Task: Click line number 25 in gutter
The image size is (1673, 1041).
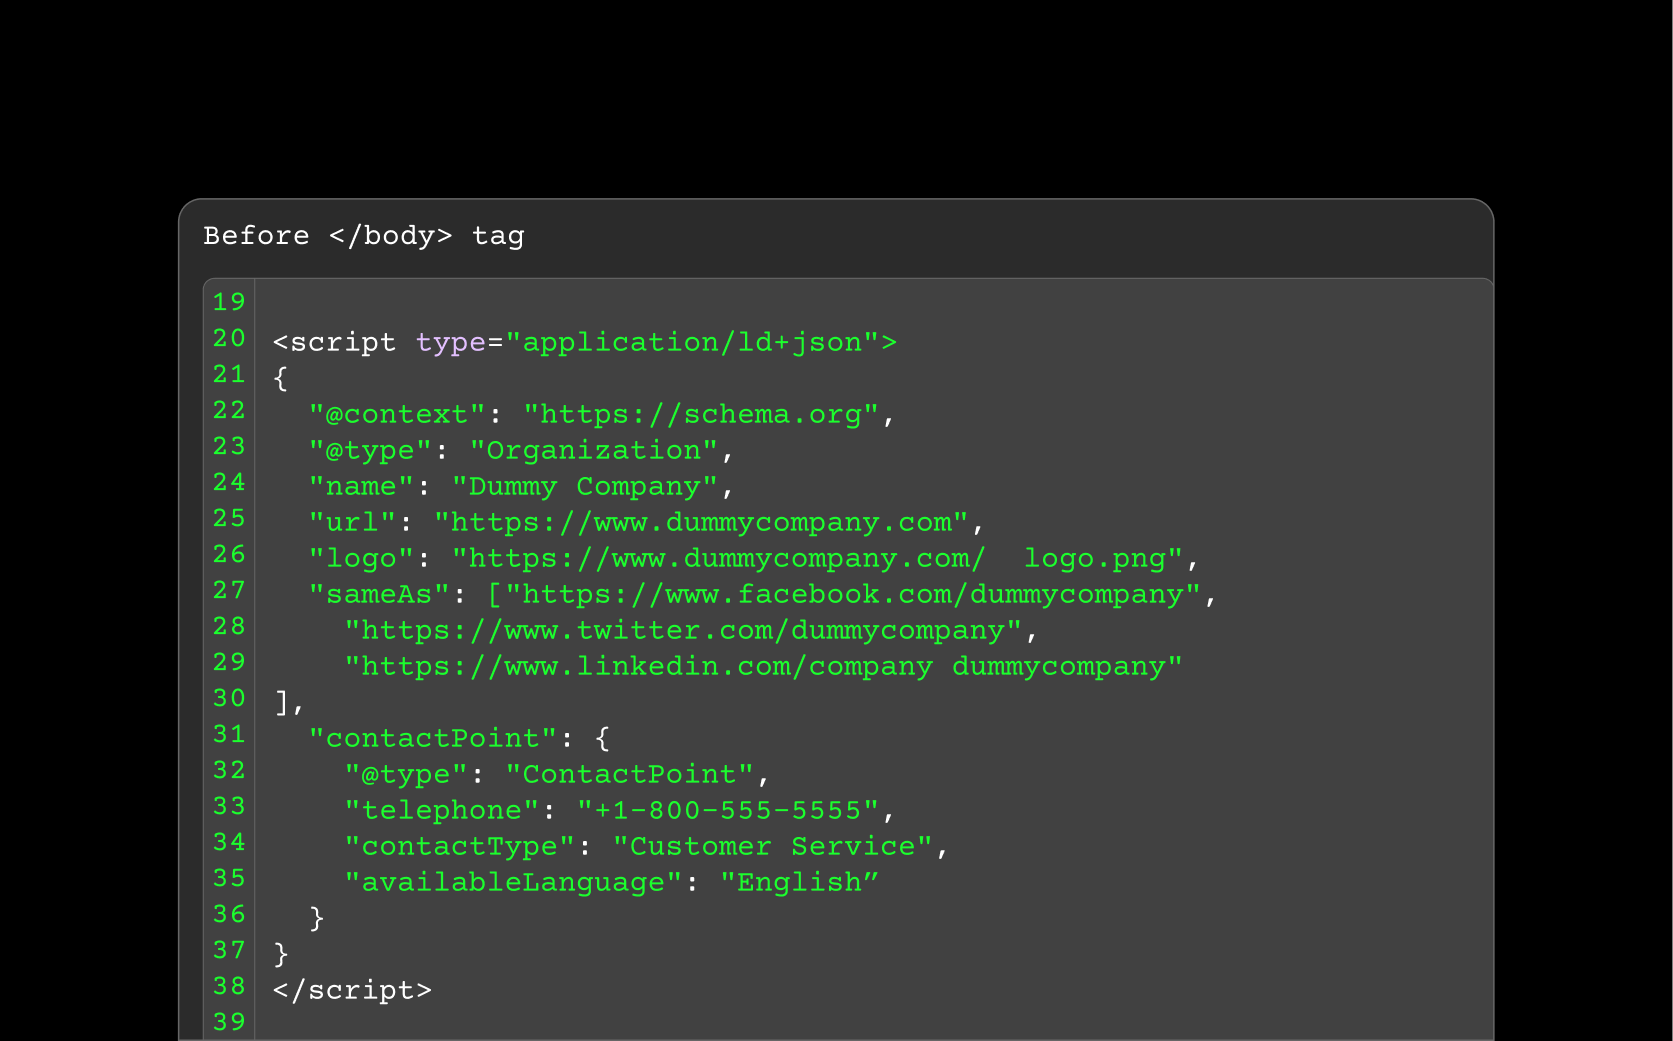Action: point(229,518)
